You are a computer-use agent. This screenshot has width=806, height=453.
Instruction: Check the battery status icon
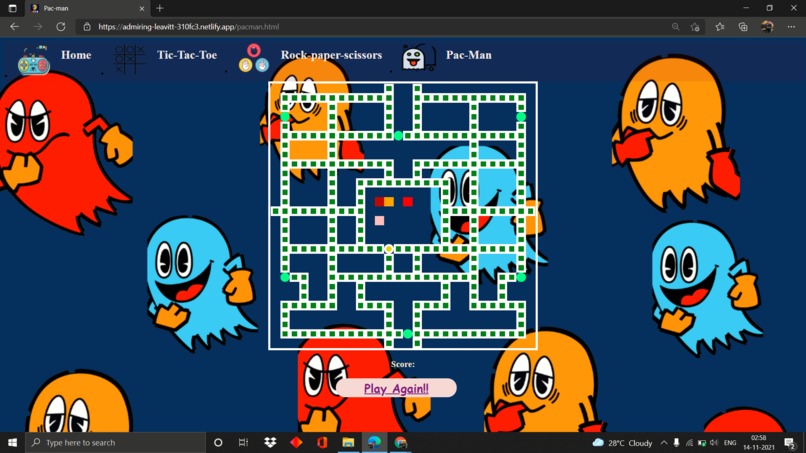tap(702, 443)
